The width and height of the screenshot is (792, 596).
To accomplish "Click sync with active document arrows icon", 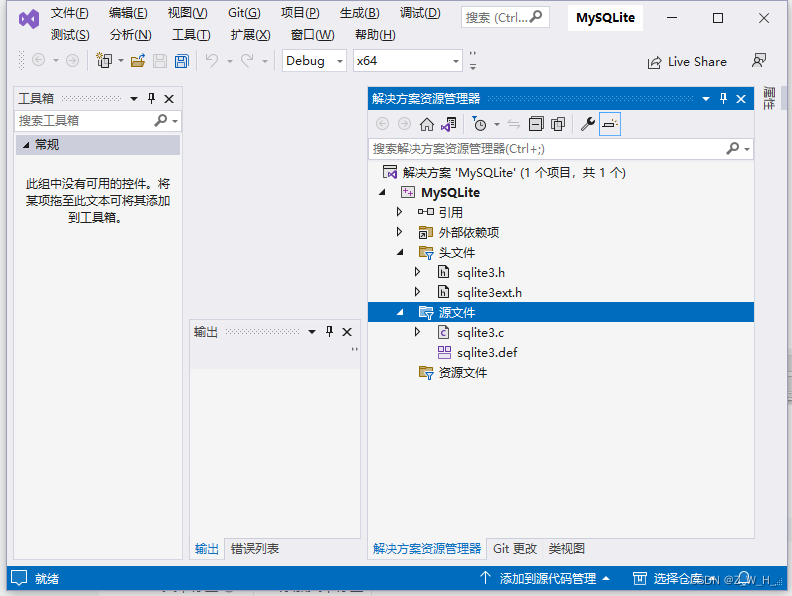I will pyautogui.click(x=514, y=124).
